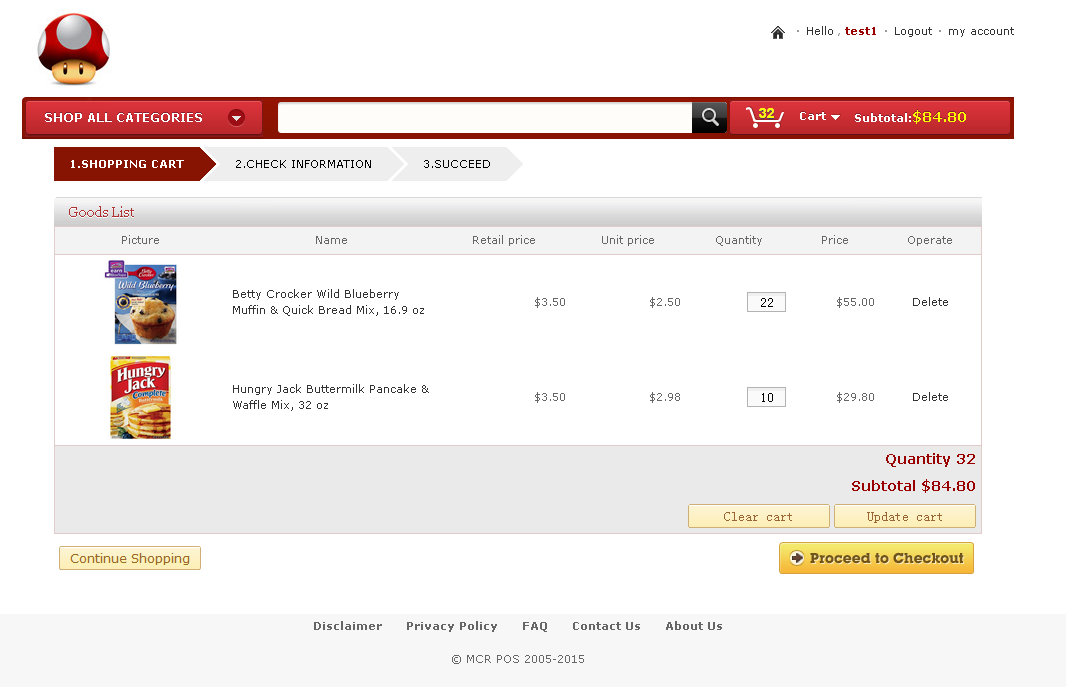The image size is (1066, 687).
Task: Open the Cart dropdown menu
Action: point(819,117)
